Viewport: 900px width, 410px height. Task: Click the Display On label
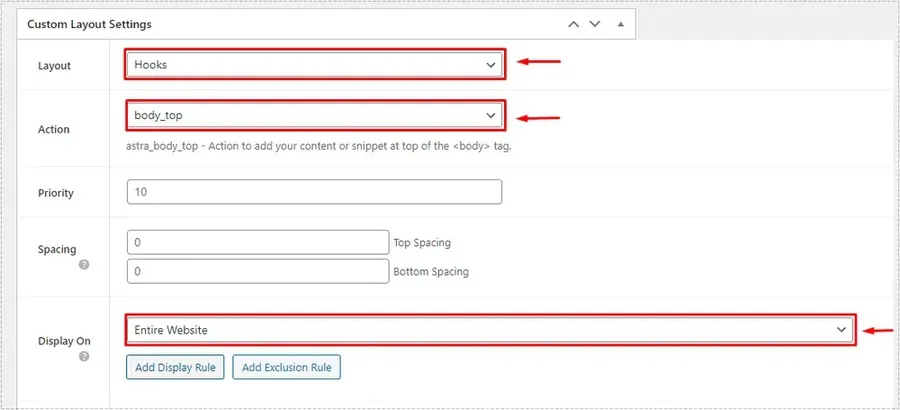click(x=64, y=341)
